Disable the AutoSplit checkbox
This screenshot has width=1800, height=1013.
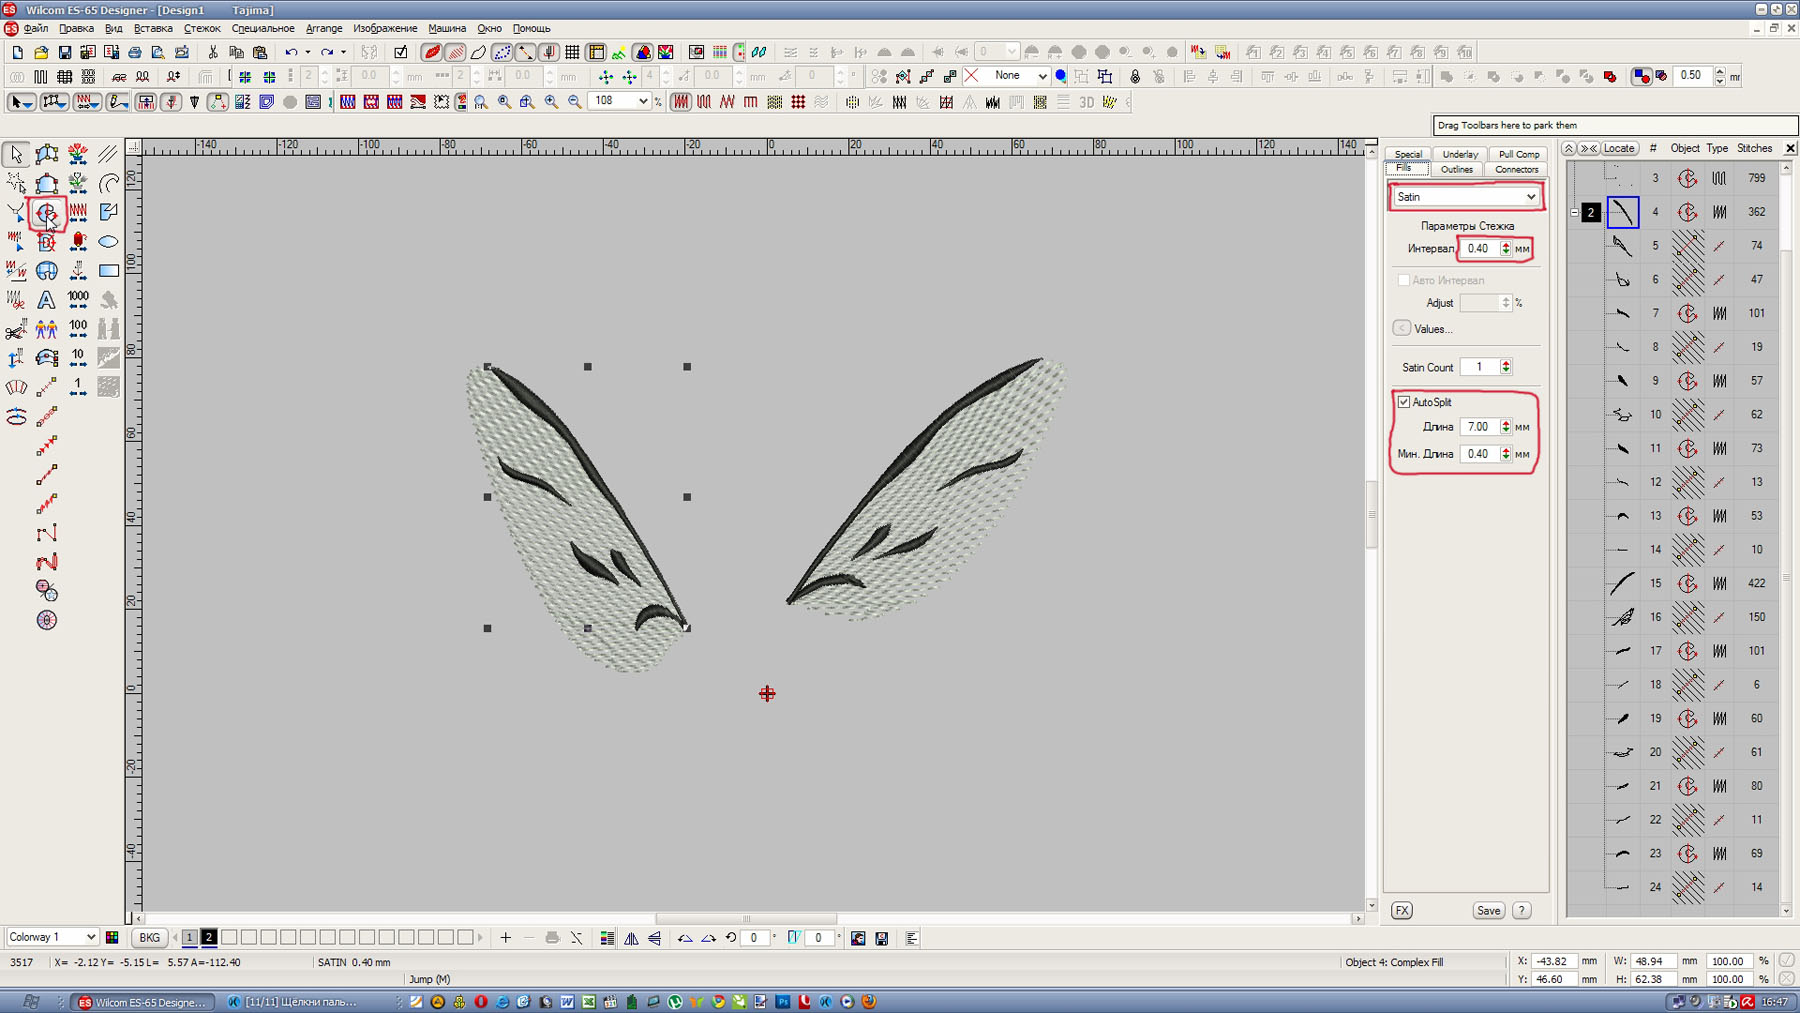[x=1404, y=402]
